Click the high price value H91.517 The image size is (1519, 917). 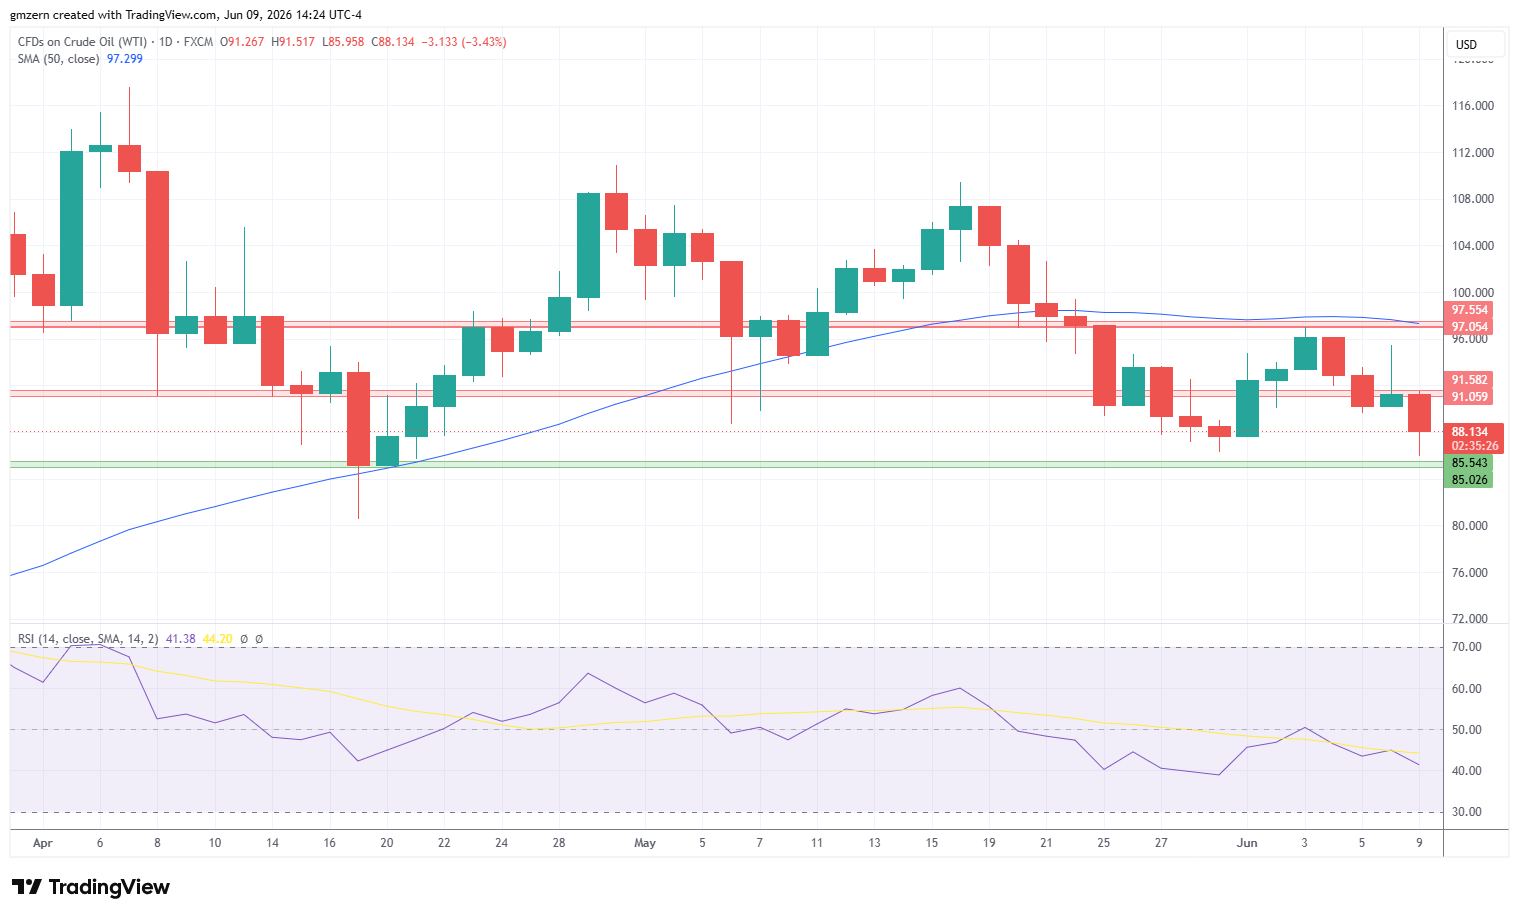pos(294,42)
